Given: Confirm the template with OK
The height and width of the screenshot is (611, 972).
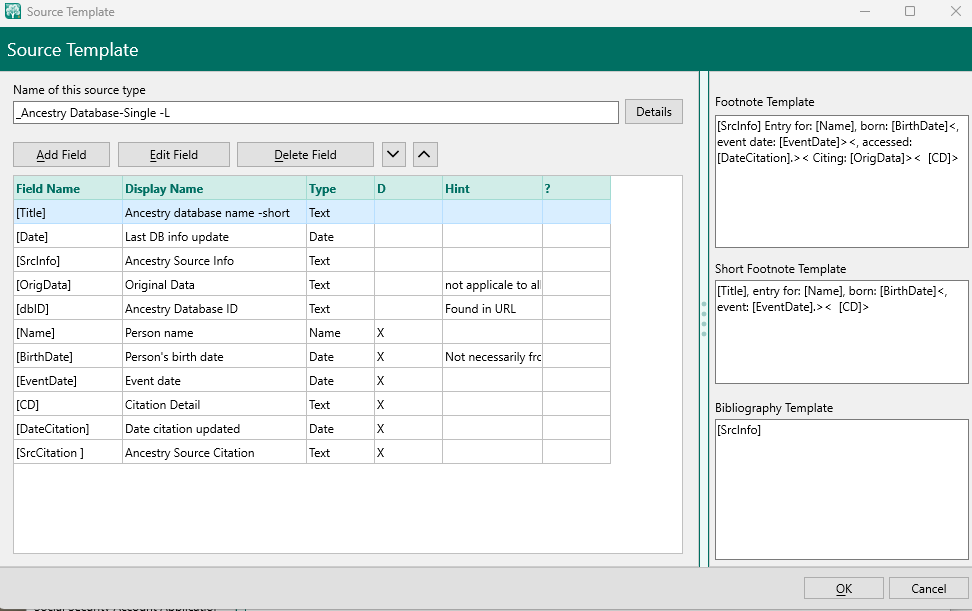Looking at the screenshot, I should point(843,588).
